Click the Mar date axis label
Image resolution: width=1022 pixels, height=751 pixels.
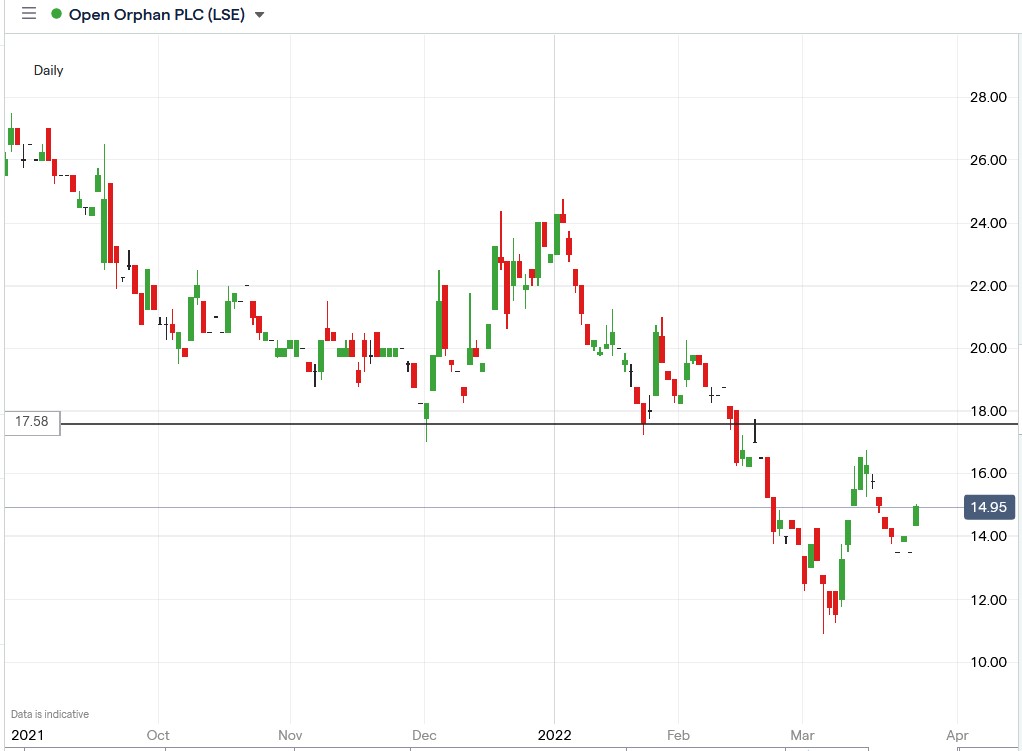tap(802, 735)
